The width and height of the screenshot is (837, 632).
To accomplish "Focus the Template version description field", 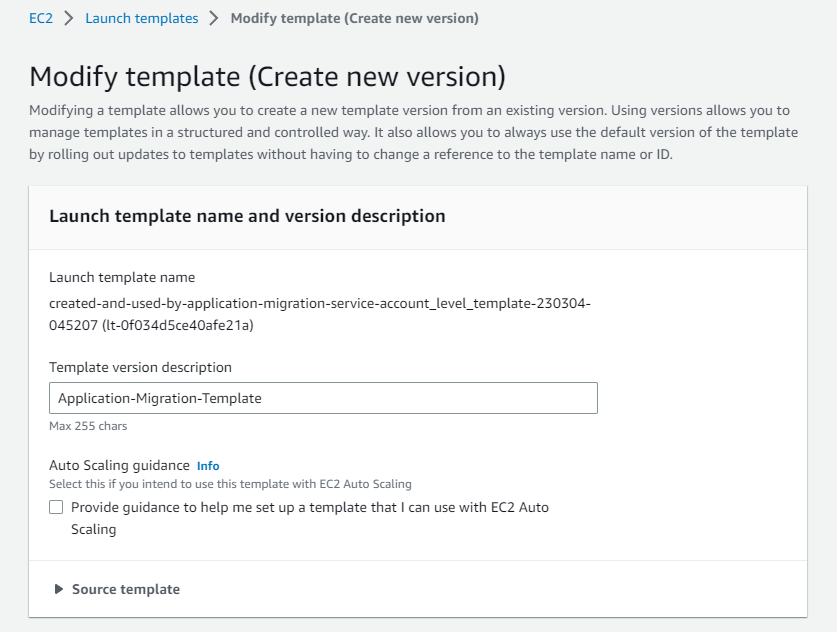I will pyautogui.click(x=323, y=398).
